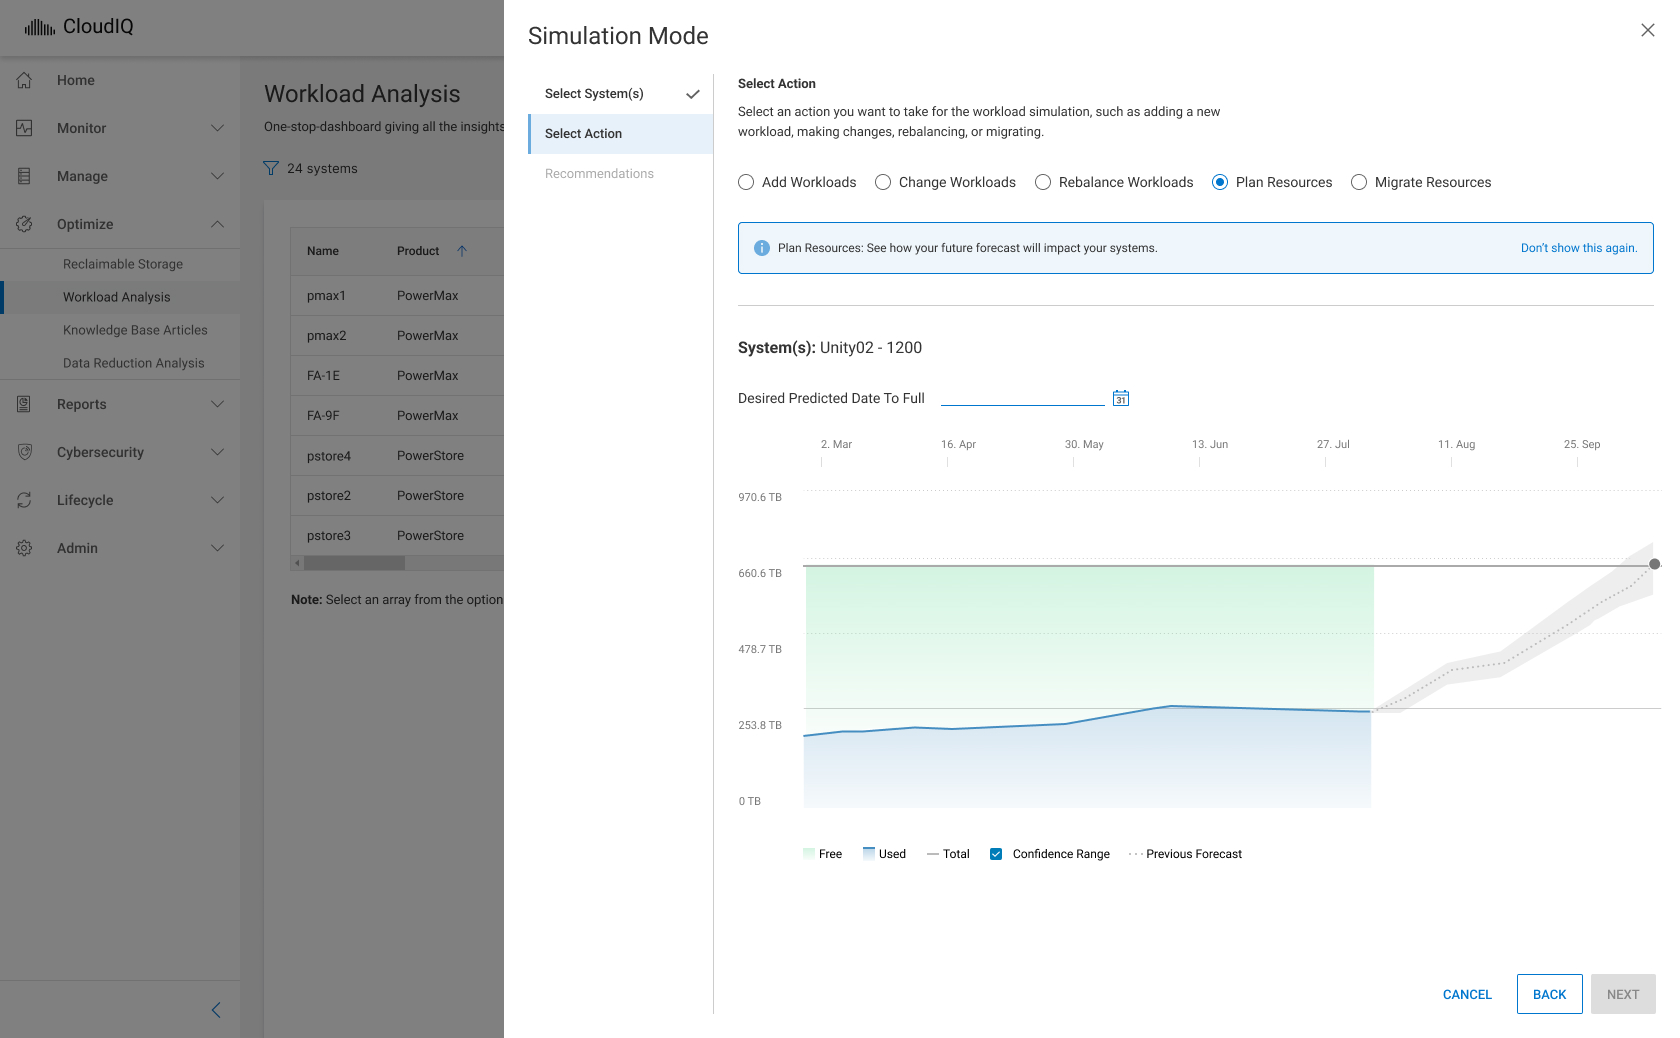
Task: Select the Change Workloads radio button
Action: pyautogui.click(x=883, y=182)
